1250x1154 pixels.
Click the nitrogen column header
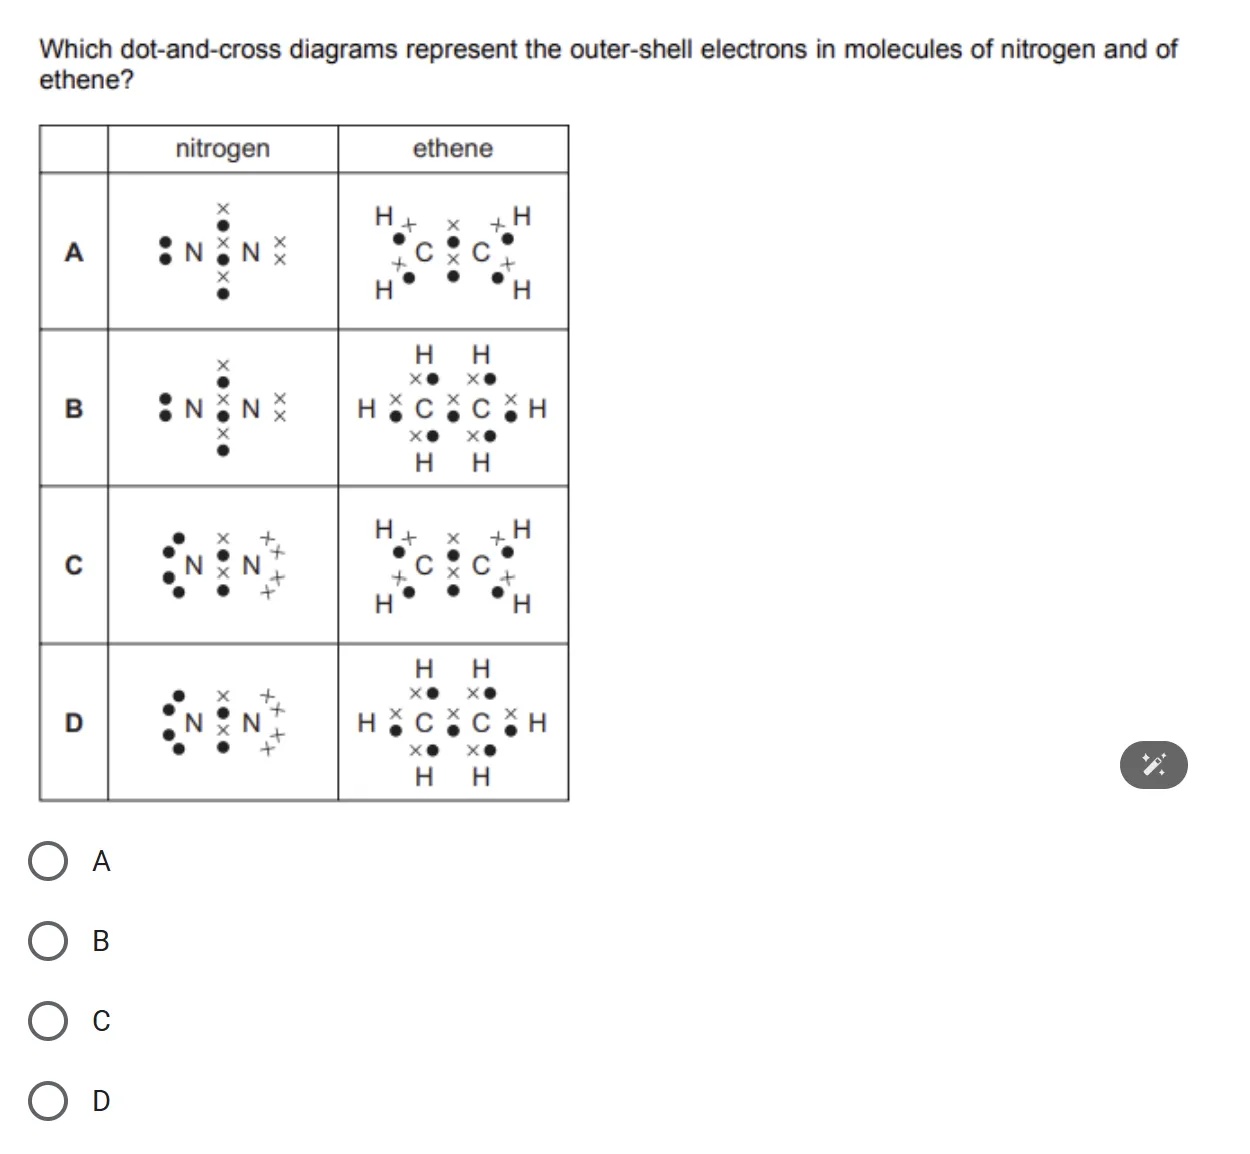click(222, 149)
